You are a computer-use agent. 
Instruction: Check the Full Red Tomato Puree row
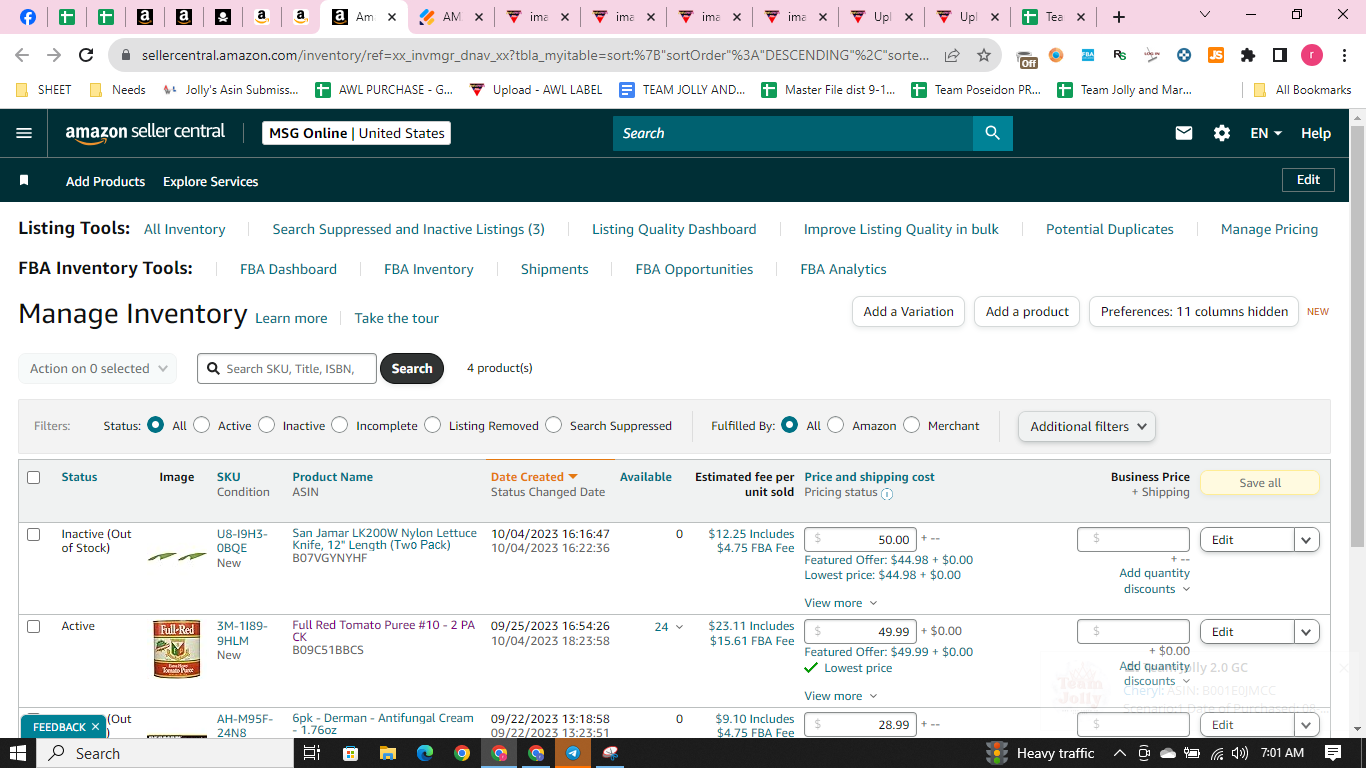pyautogui.click(x=33, y=626)
